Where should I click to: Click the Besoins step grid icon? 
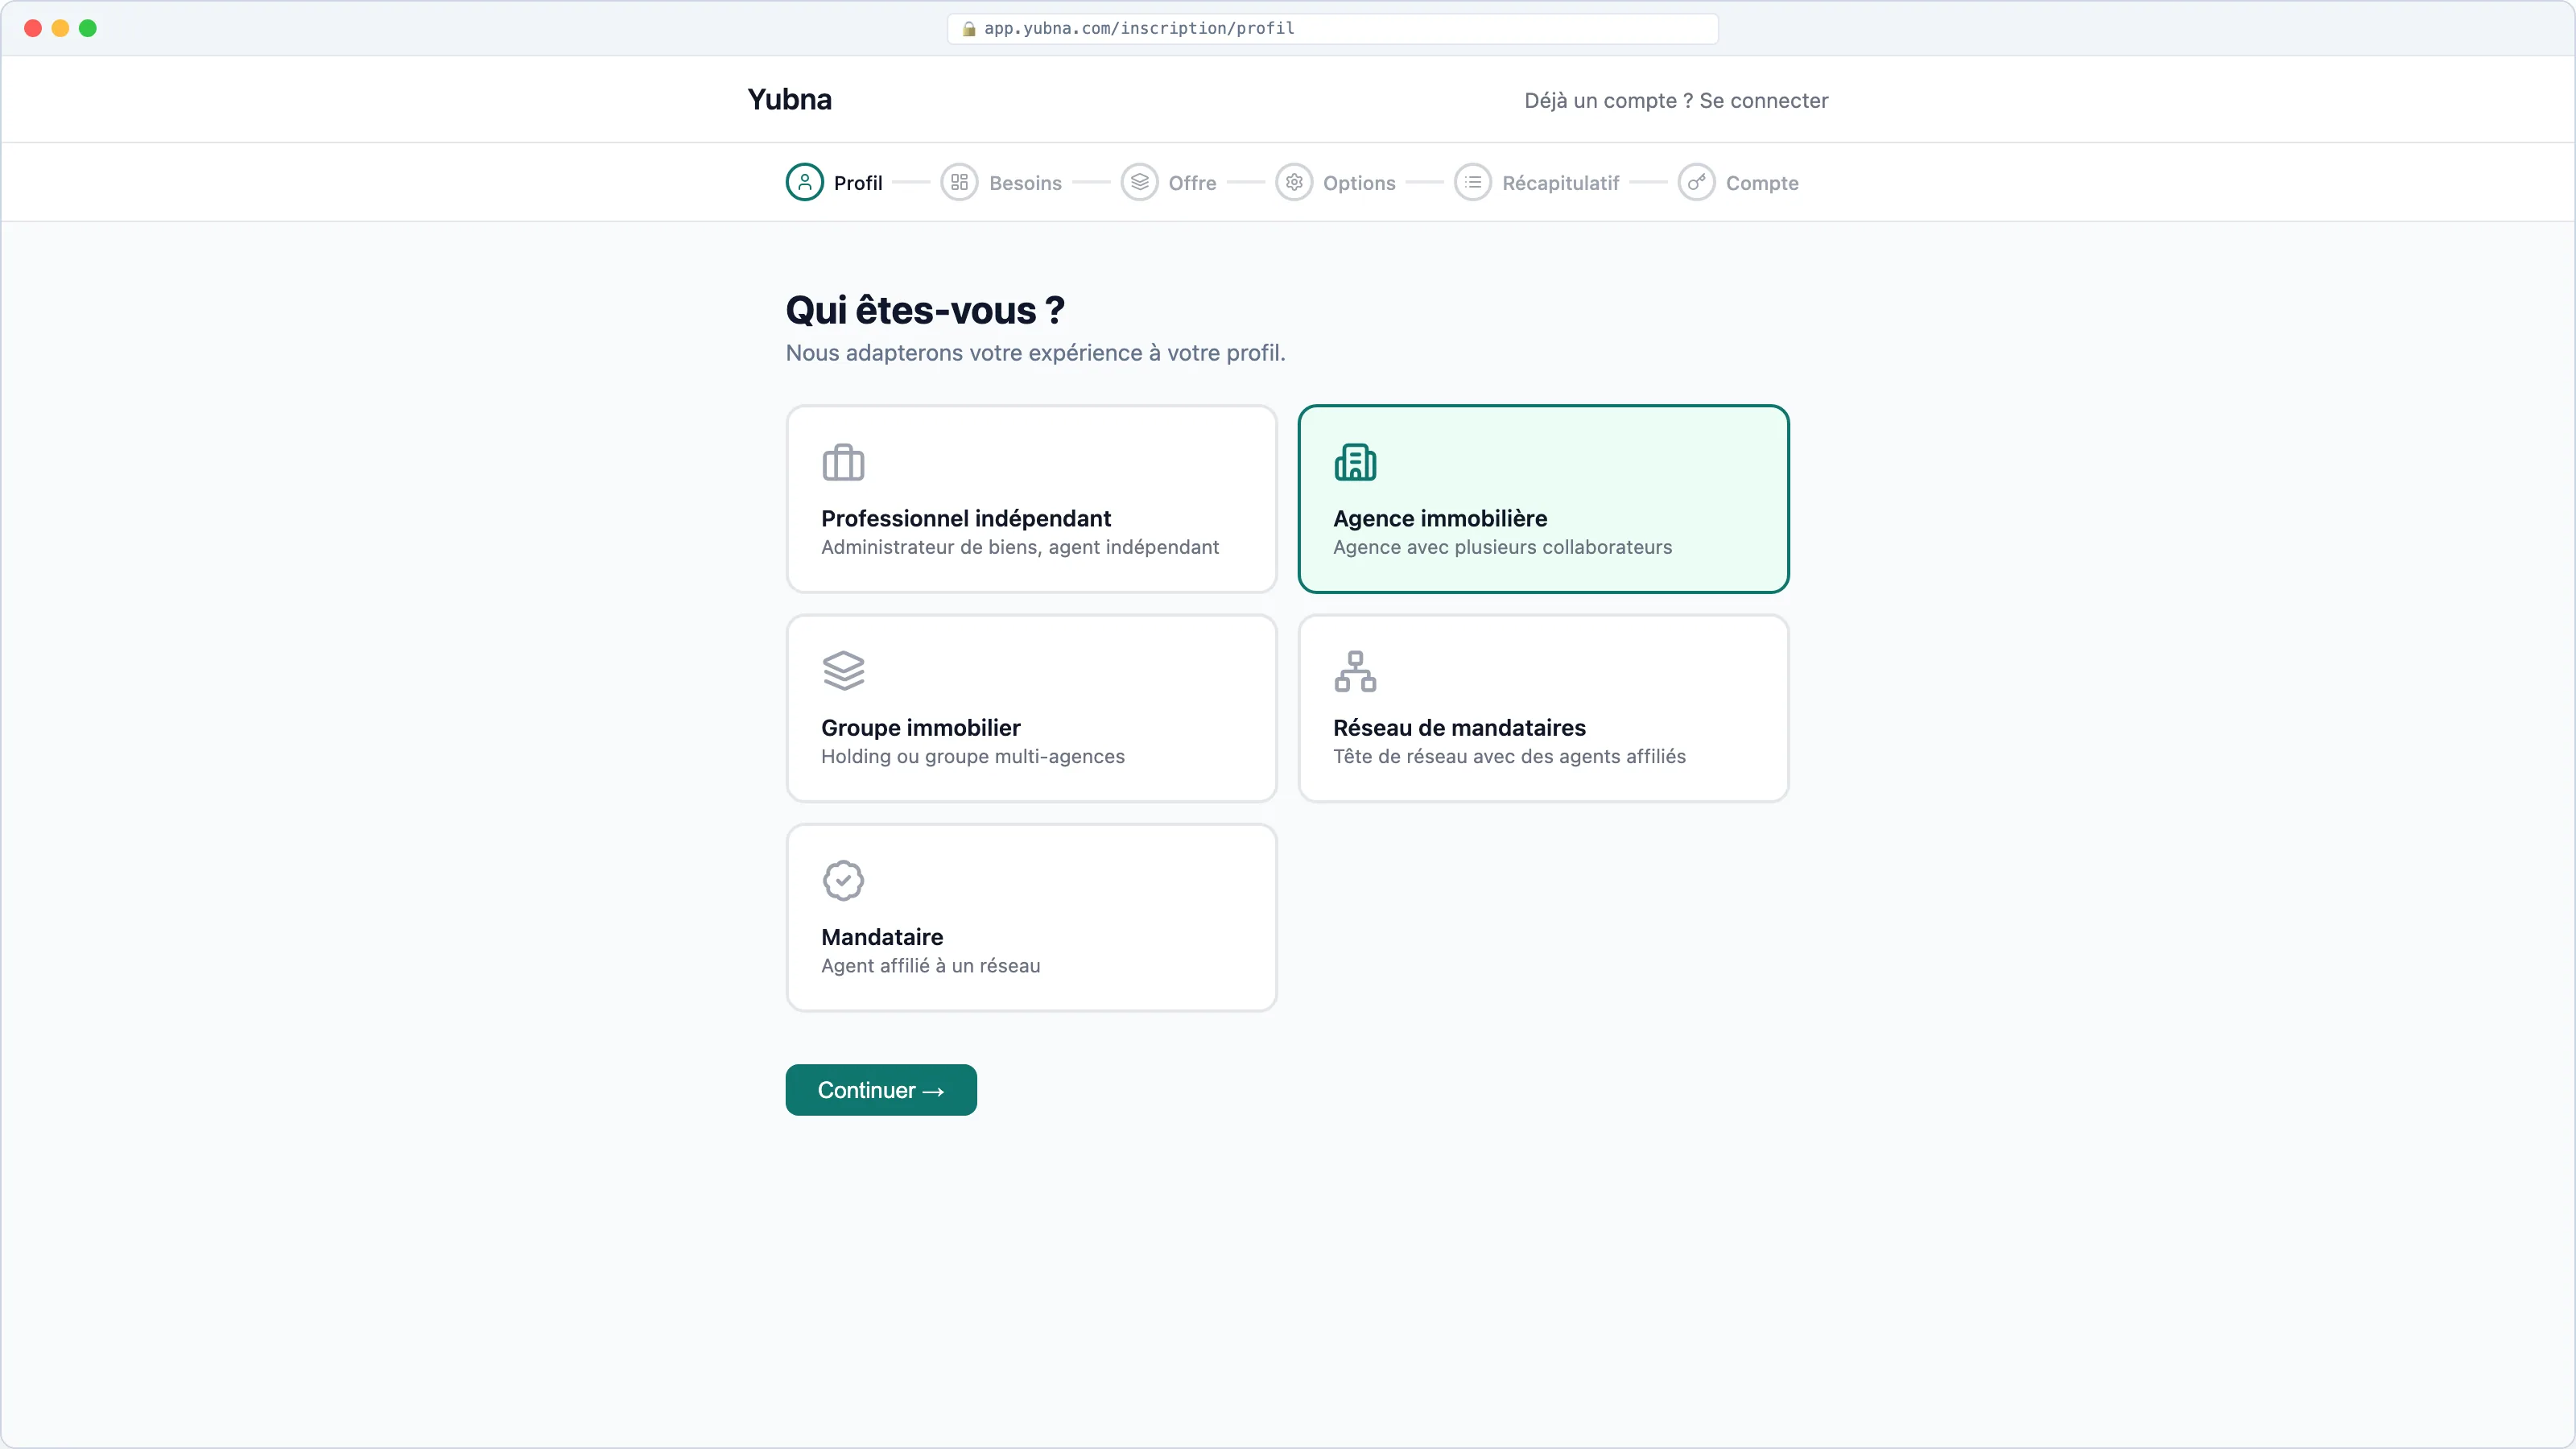(x=959, y=182)
